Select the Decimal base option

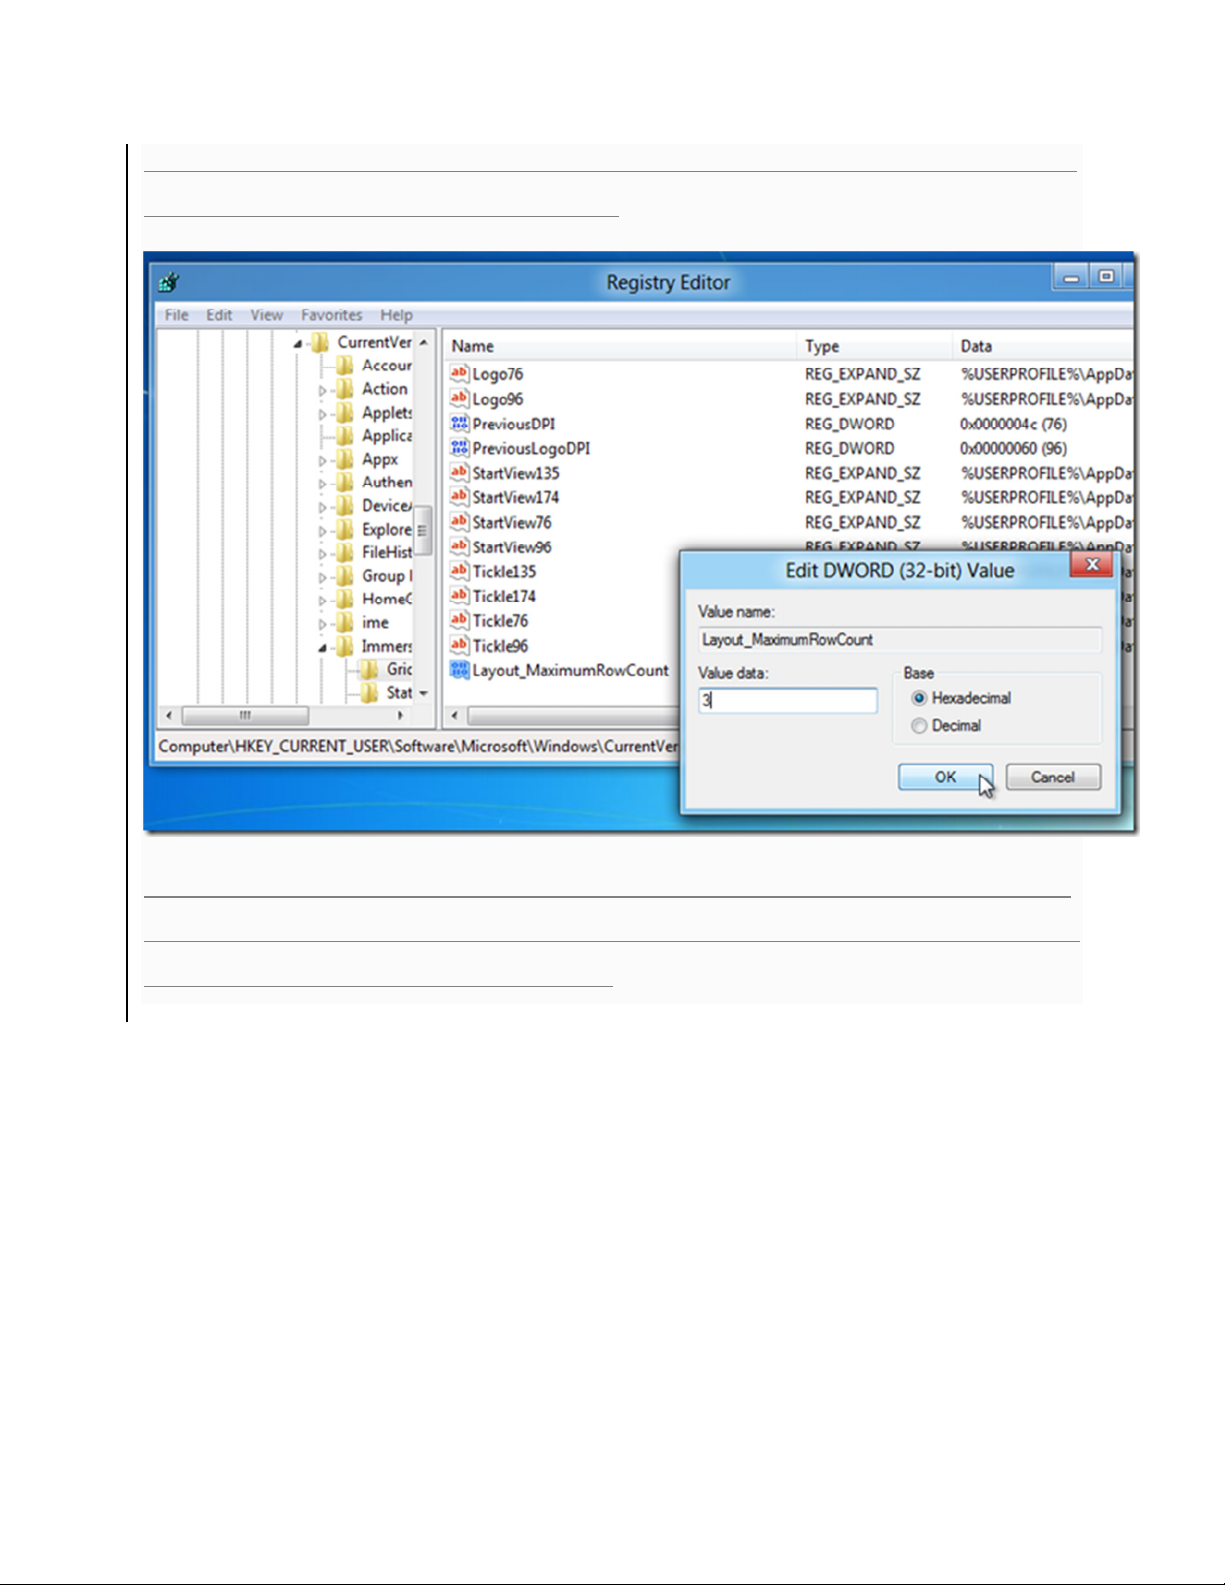tap(919, 726)
